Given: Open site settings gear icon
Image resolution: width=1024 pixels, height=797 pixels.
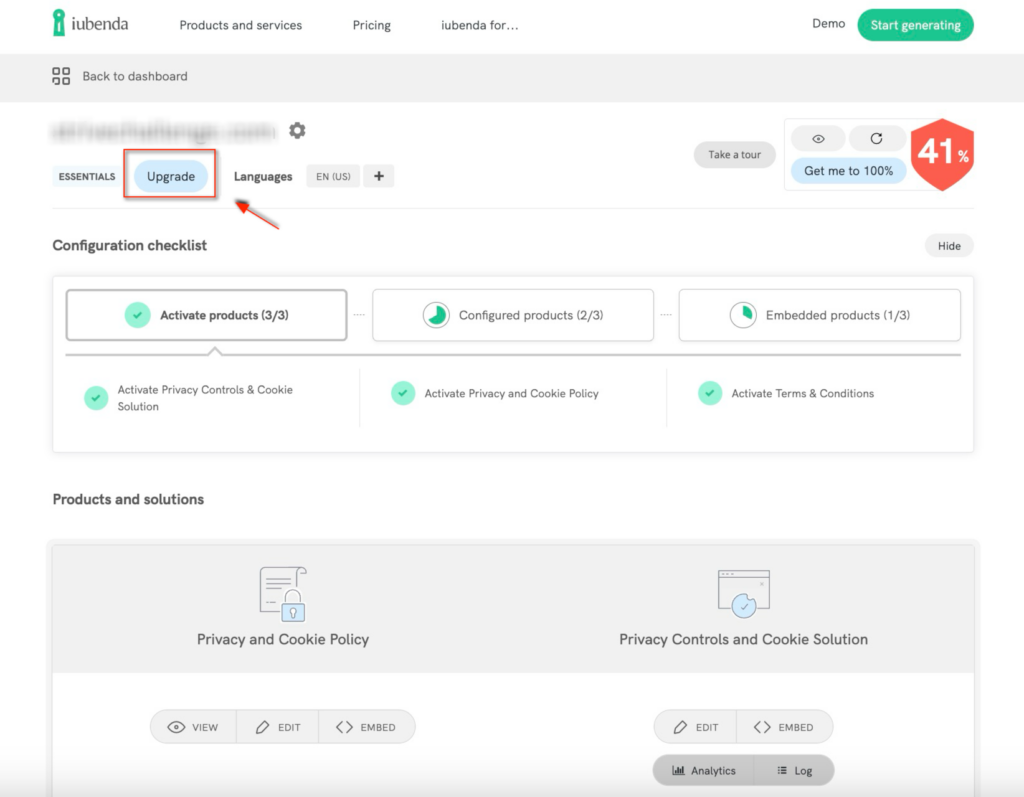Looking at the screenshot, I should 297,131.
